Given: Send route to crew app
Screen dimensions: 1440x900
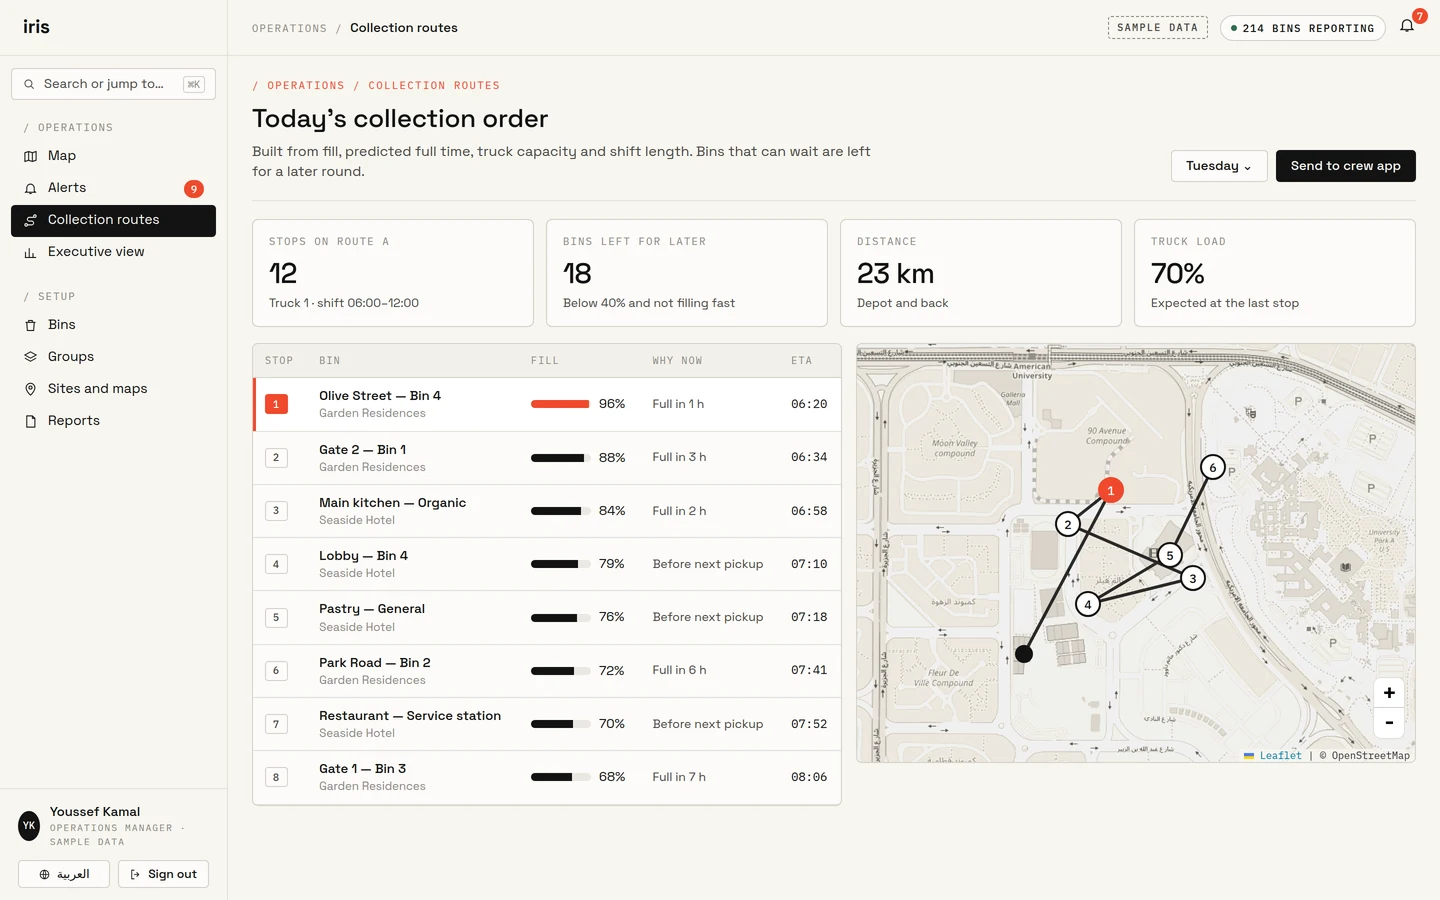Looking at the screenshot, I should (x=1345, y=166).
